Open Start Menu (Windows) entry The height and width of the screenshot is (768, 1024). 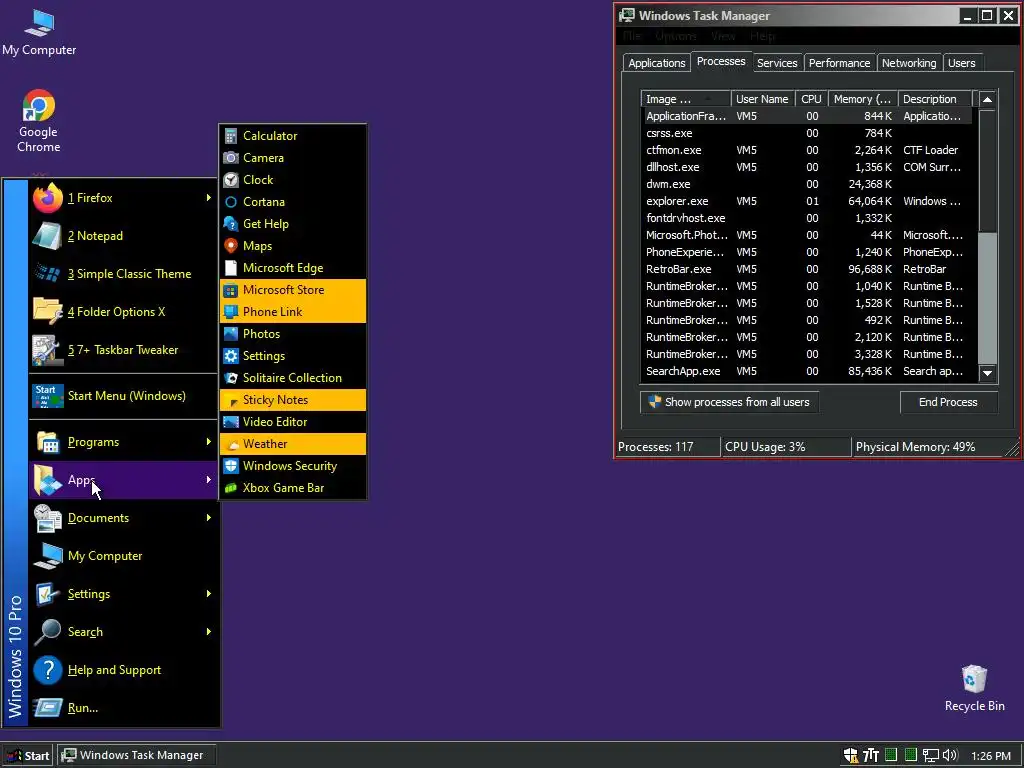(123, 396)
